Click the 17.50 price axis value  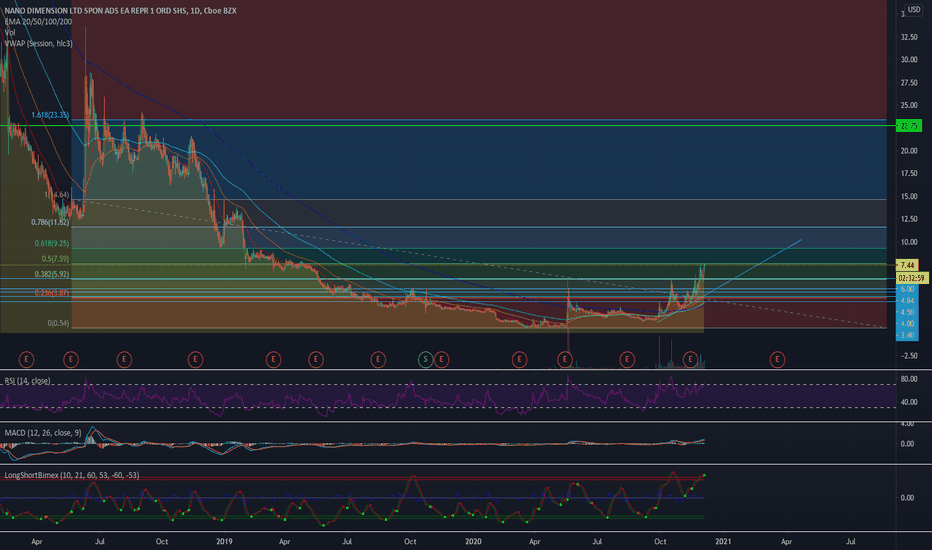(909, 174)
